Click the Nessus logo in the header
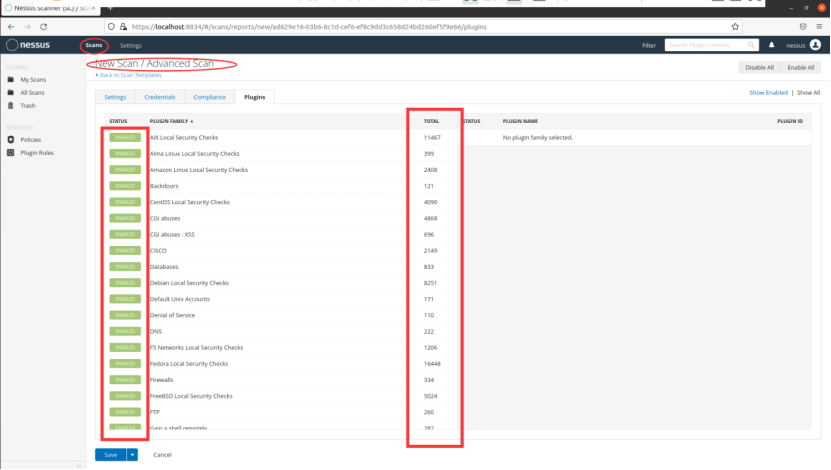The image size is (831, 470). (28, 45)
